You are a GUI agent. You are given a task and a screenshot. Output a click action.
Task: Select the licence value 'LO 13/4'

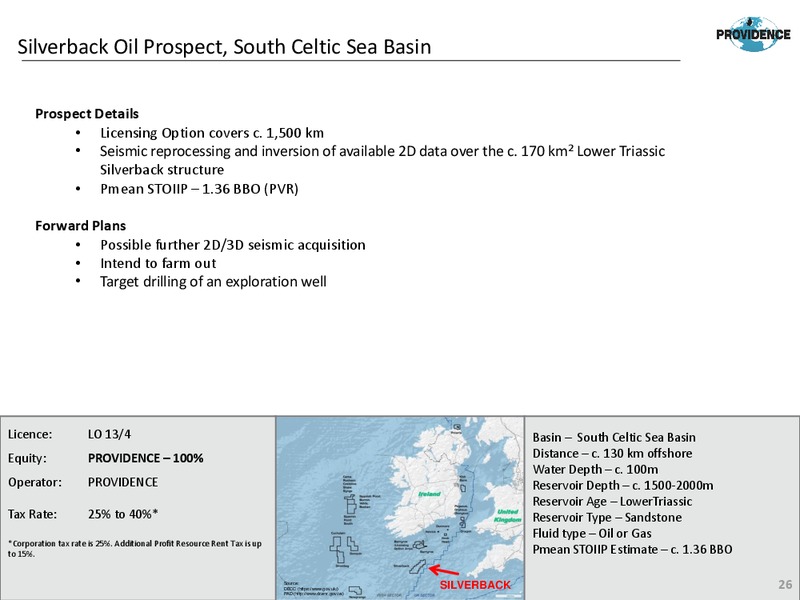point(109,434)
